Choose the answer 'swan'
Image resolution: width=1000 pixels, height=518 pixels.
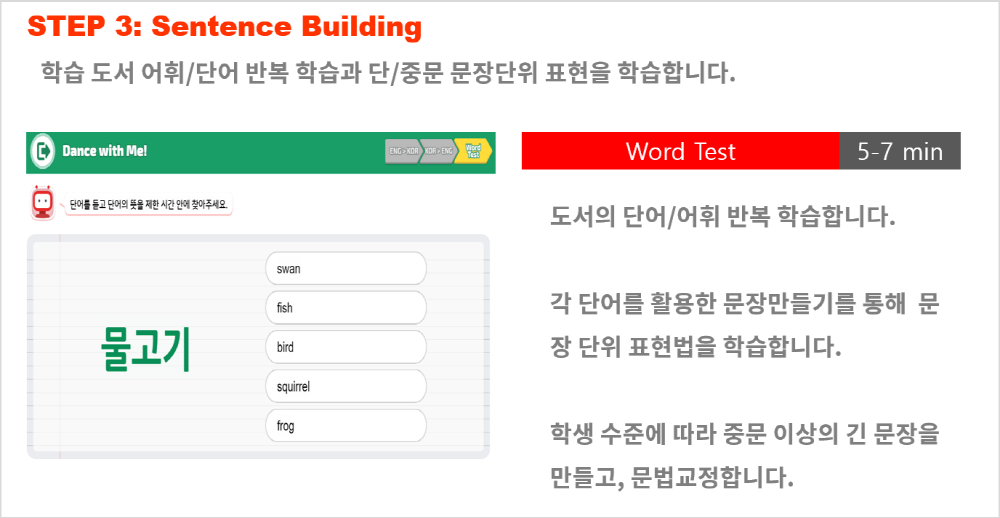click(346, 269)
